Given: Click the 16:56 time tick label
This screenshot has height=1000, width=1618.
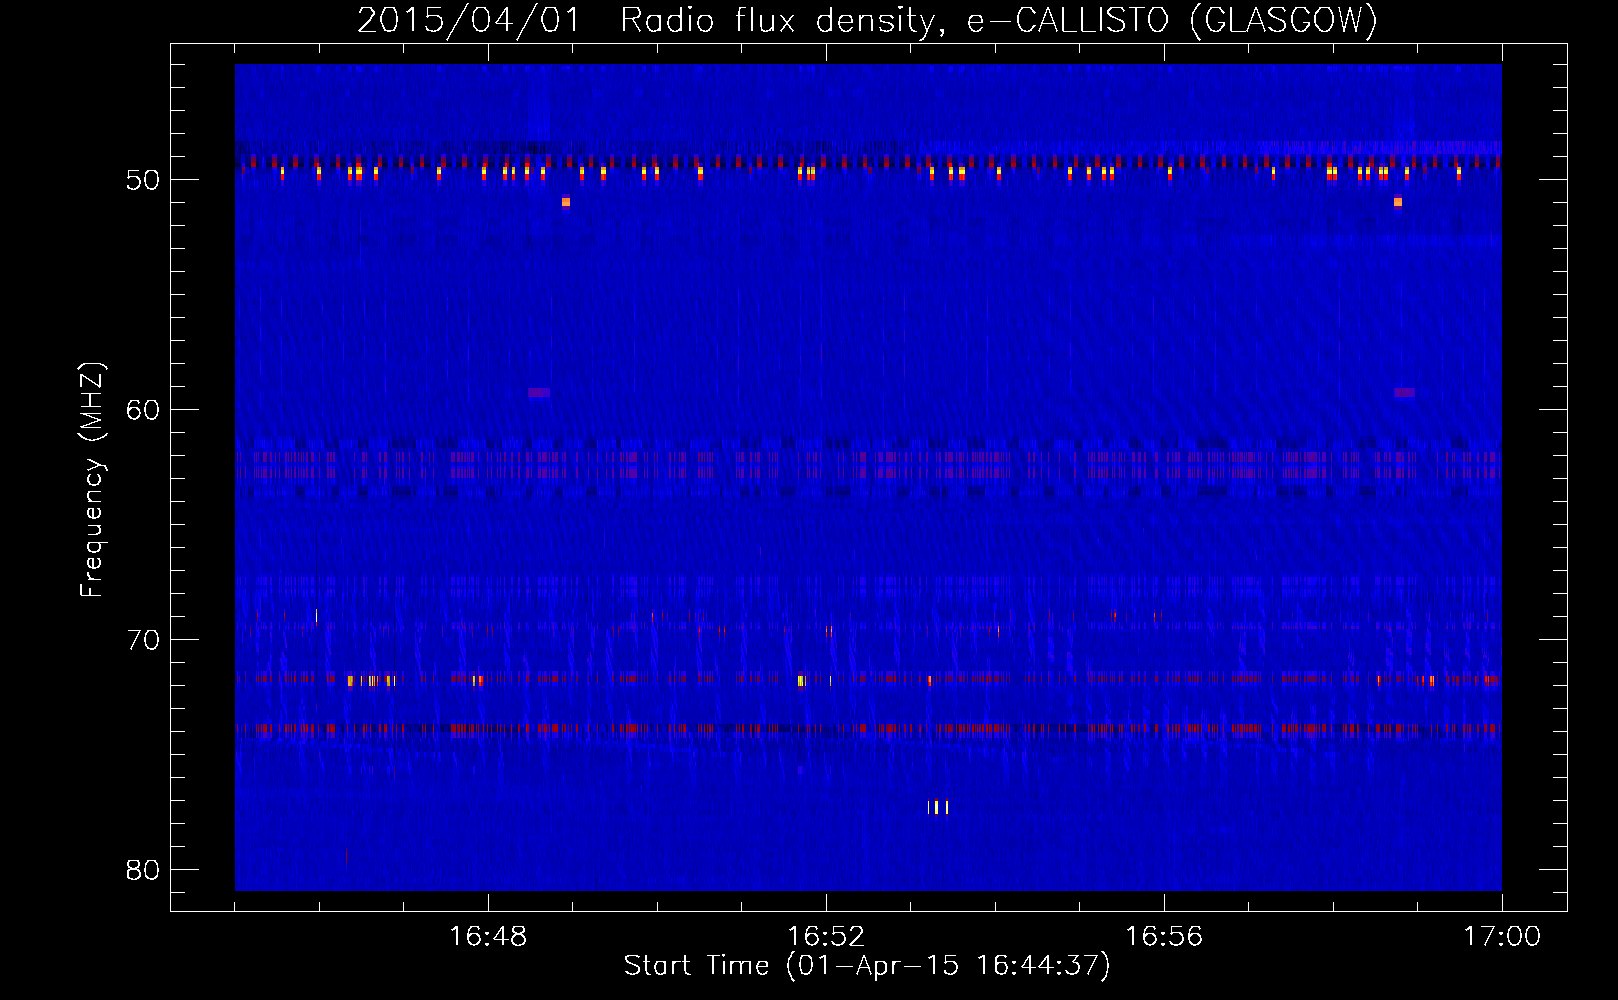Looking at the screenshot, I should click(1164, 937).
